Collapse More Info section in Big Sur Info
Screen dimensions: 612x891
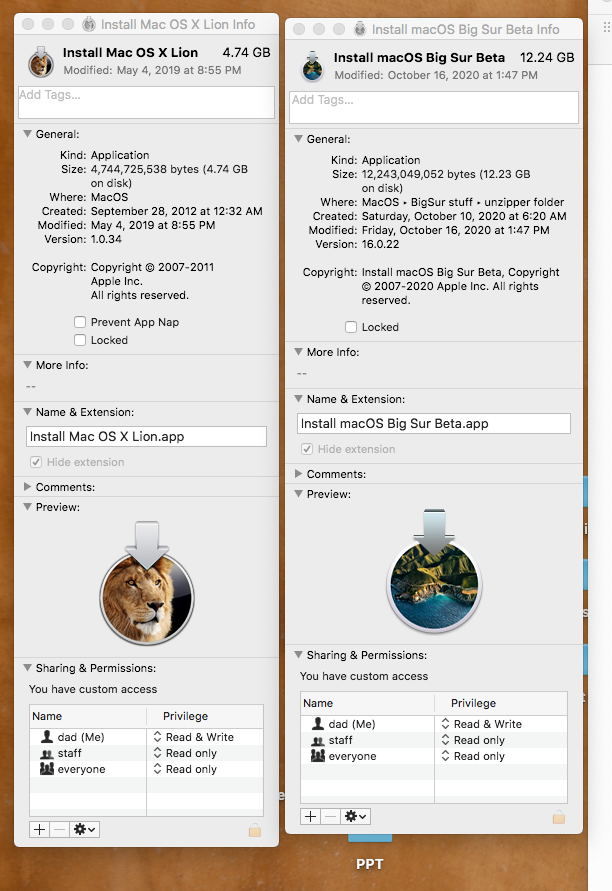coord(298,352)
